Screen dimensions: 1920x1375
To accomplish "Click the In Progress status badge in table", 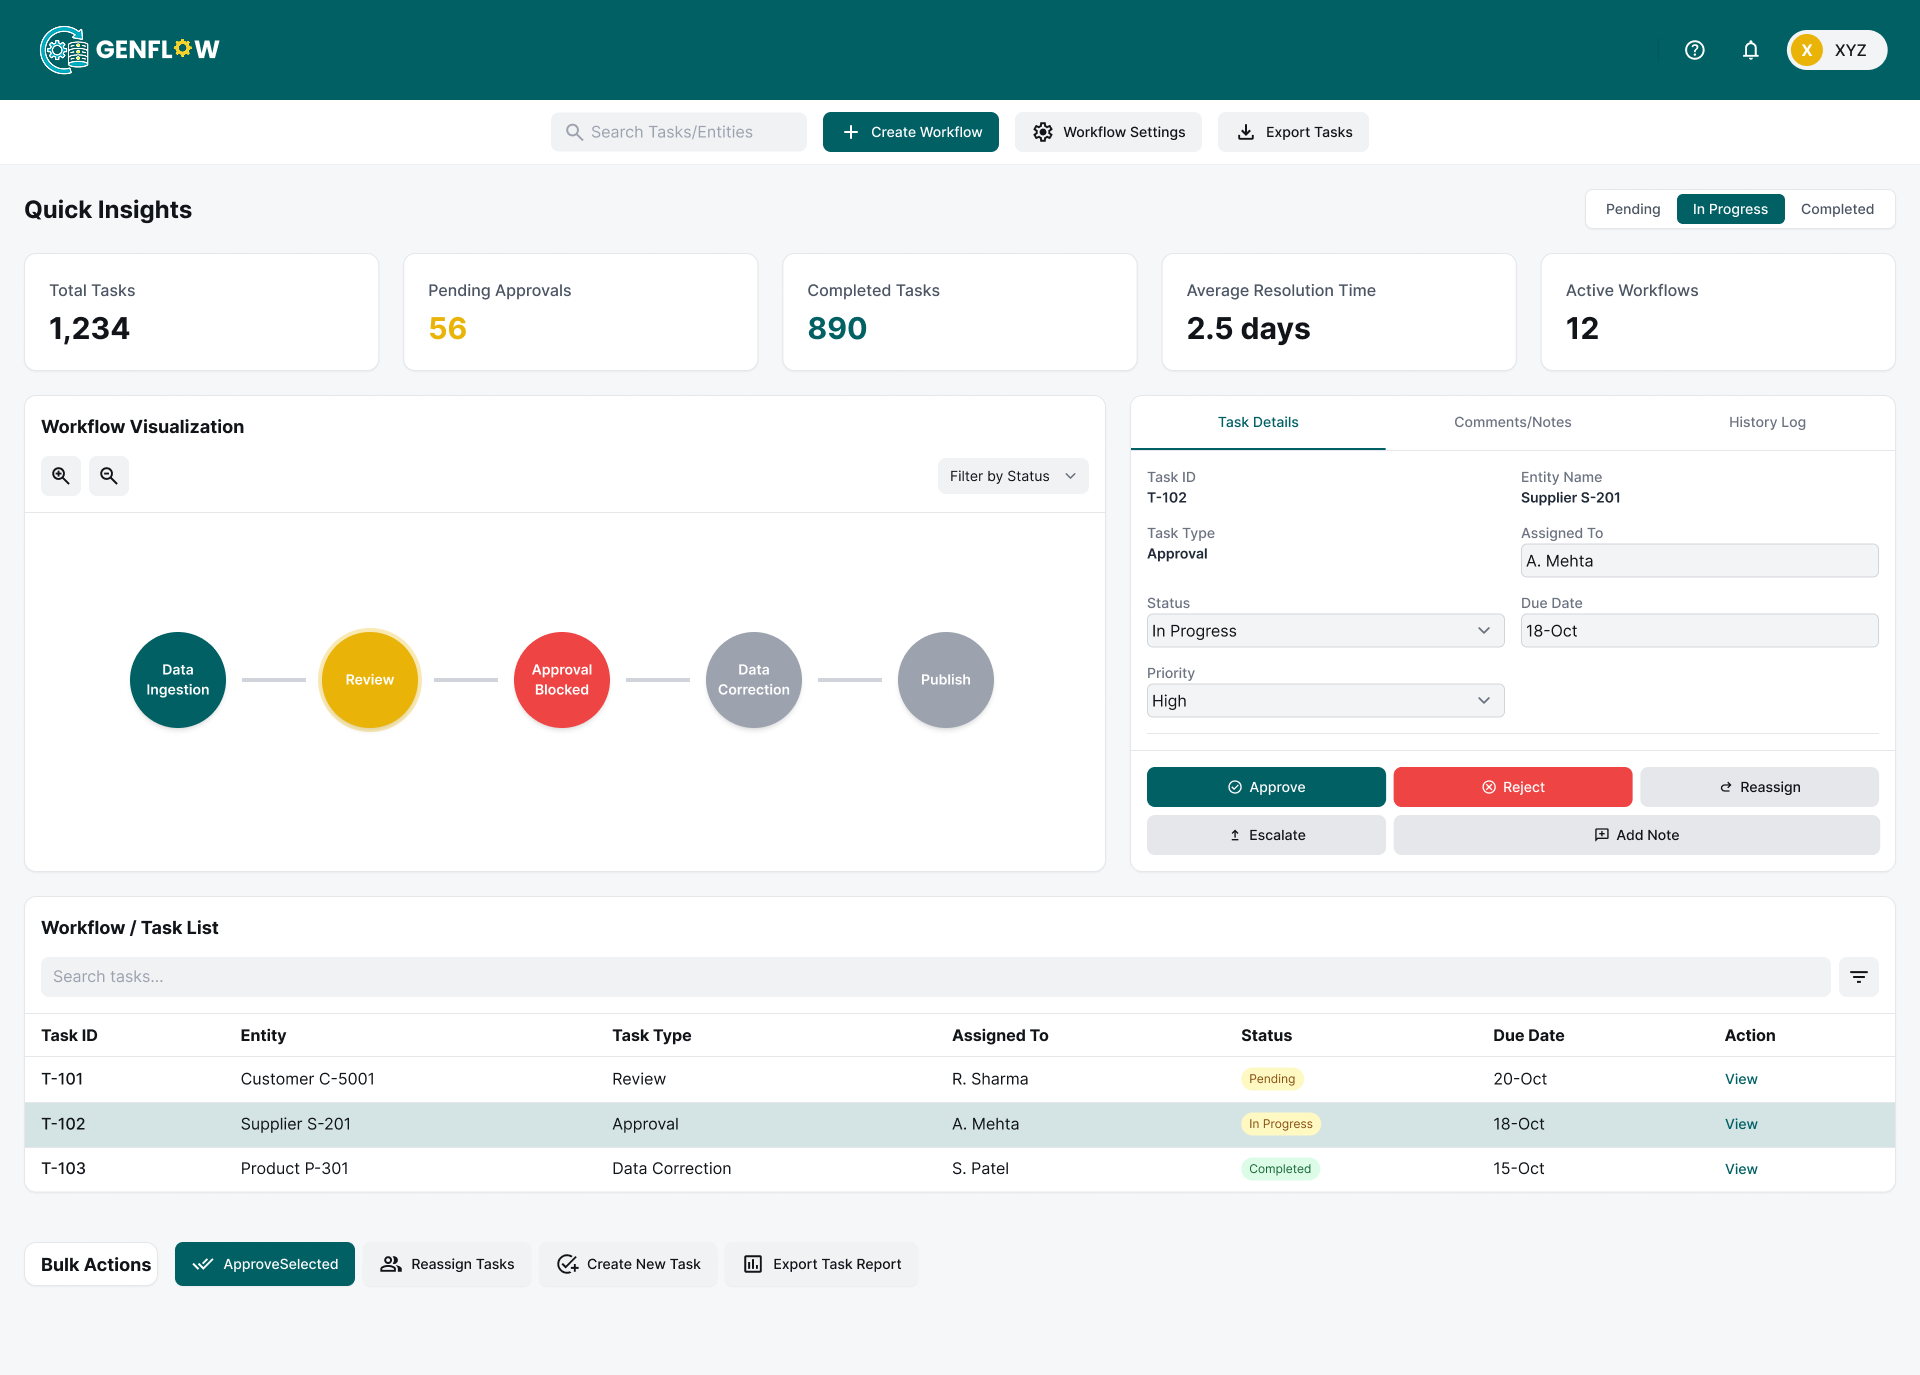I will pyautogui.click(x=1281, y=1124).
